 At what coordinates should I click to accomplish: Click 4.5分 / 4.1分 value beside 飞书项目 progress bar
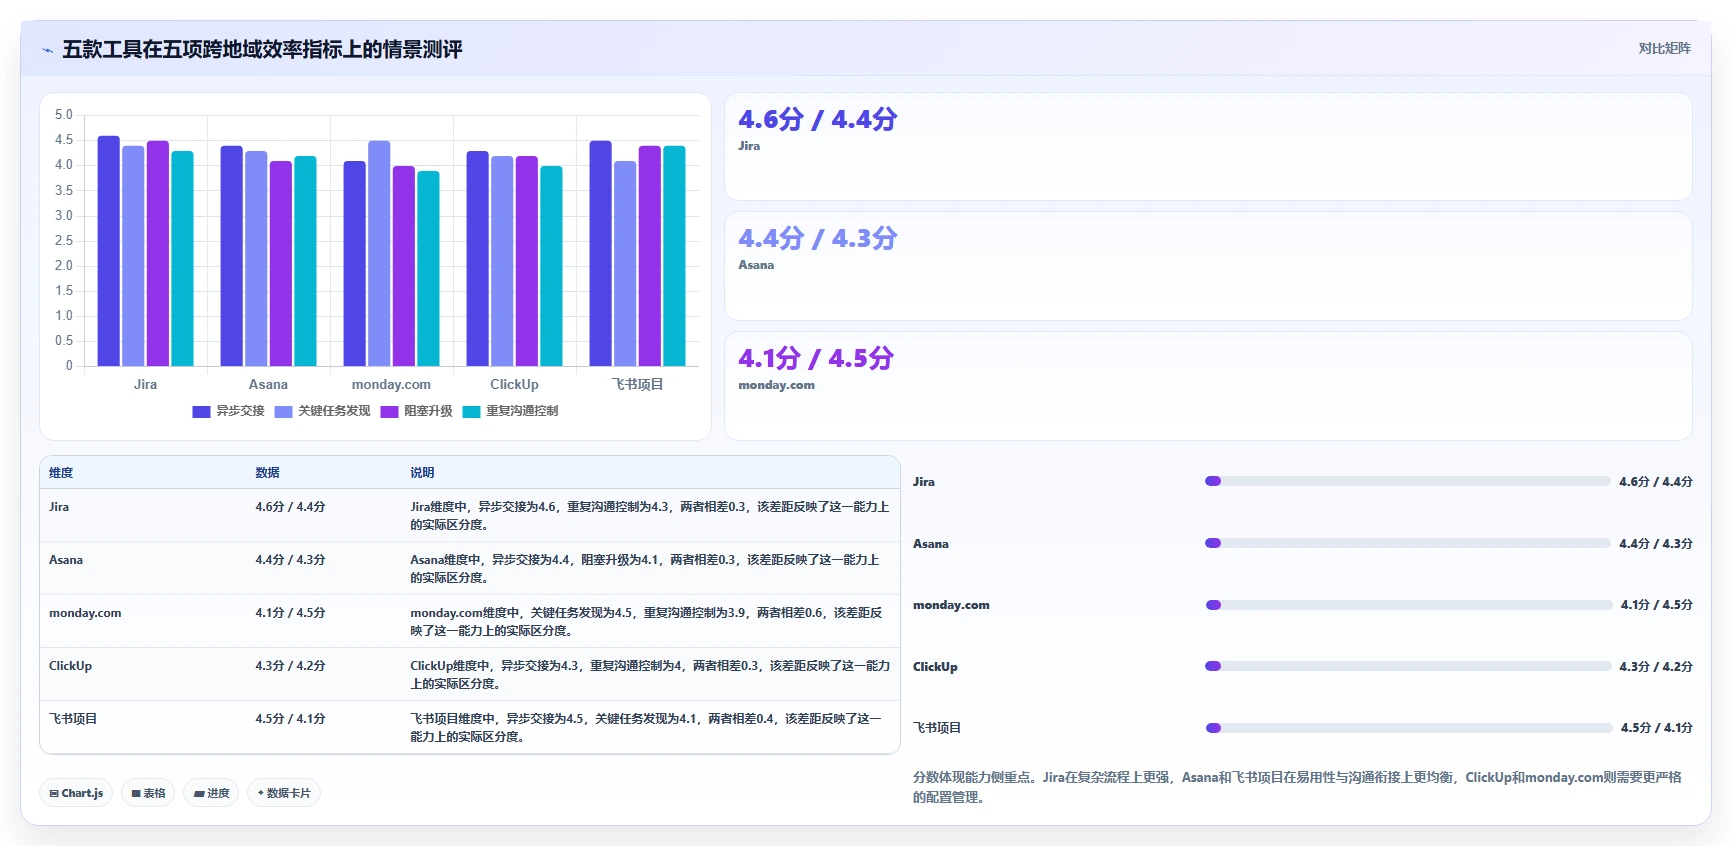point(1657,728)
